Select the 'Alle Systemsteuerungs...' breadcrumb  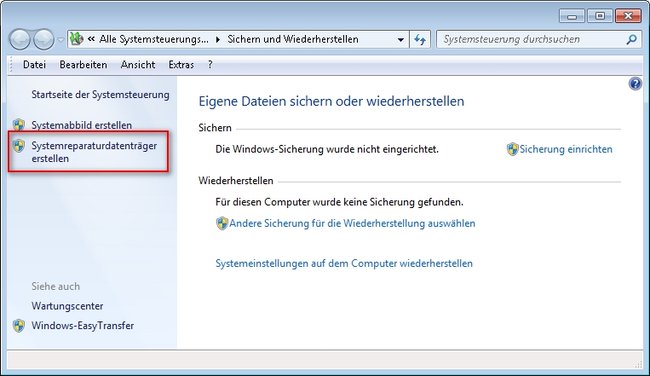(x=154, y=39)
